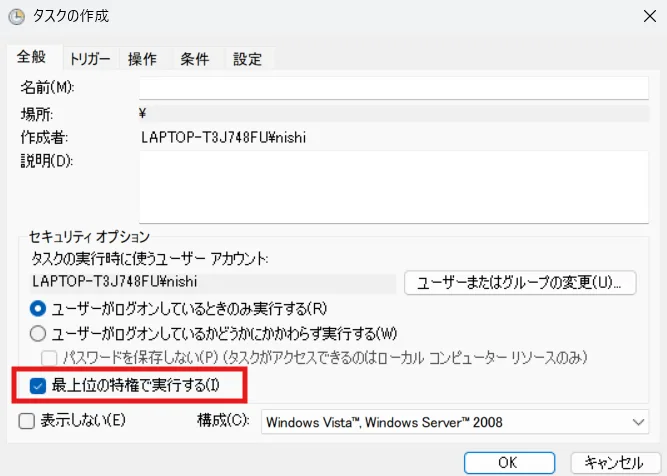The width and height of the screenshot is (667, 476).
Task: Go to the 操作 tab
Action: 142,59
